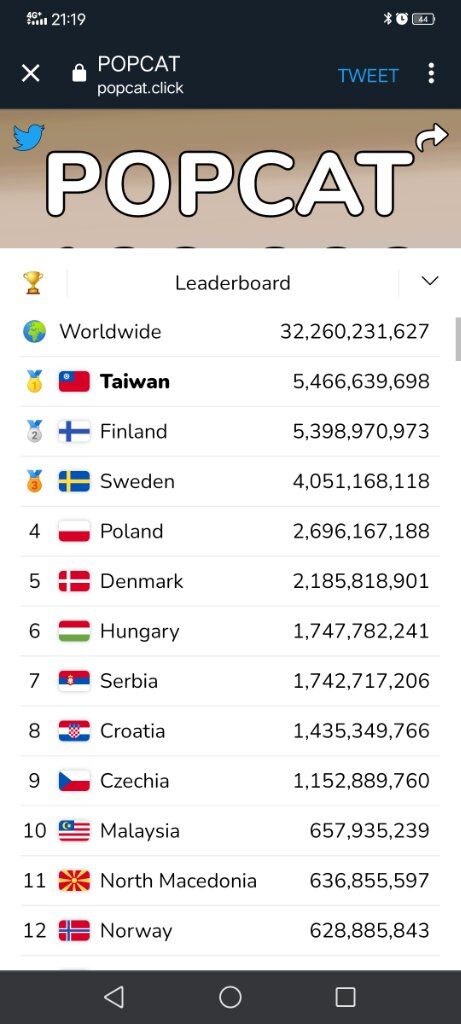
Task: Click the trophy leaderboard icon
Action: (x=33, y=283)
